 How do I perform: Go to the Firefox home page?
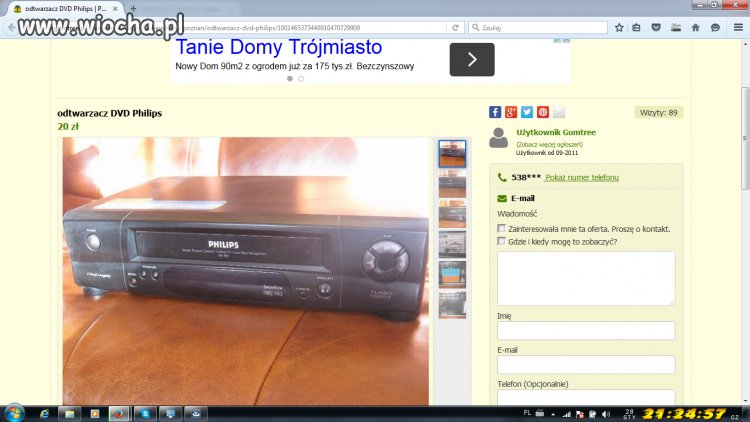pos(695,28)
